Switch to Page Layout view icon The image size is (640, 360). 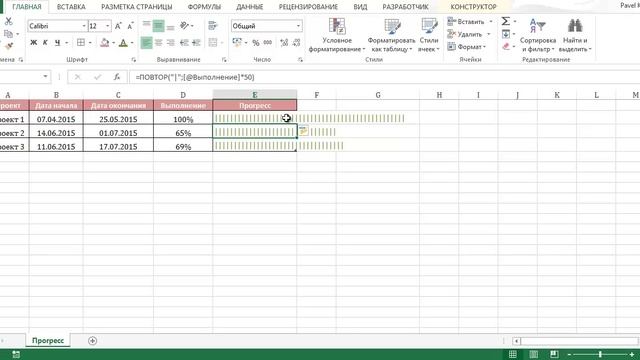pos(533,354)
